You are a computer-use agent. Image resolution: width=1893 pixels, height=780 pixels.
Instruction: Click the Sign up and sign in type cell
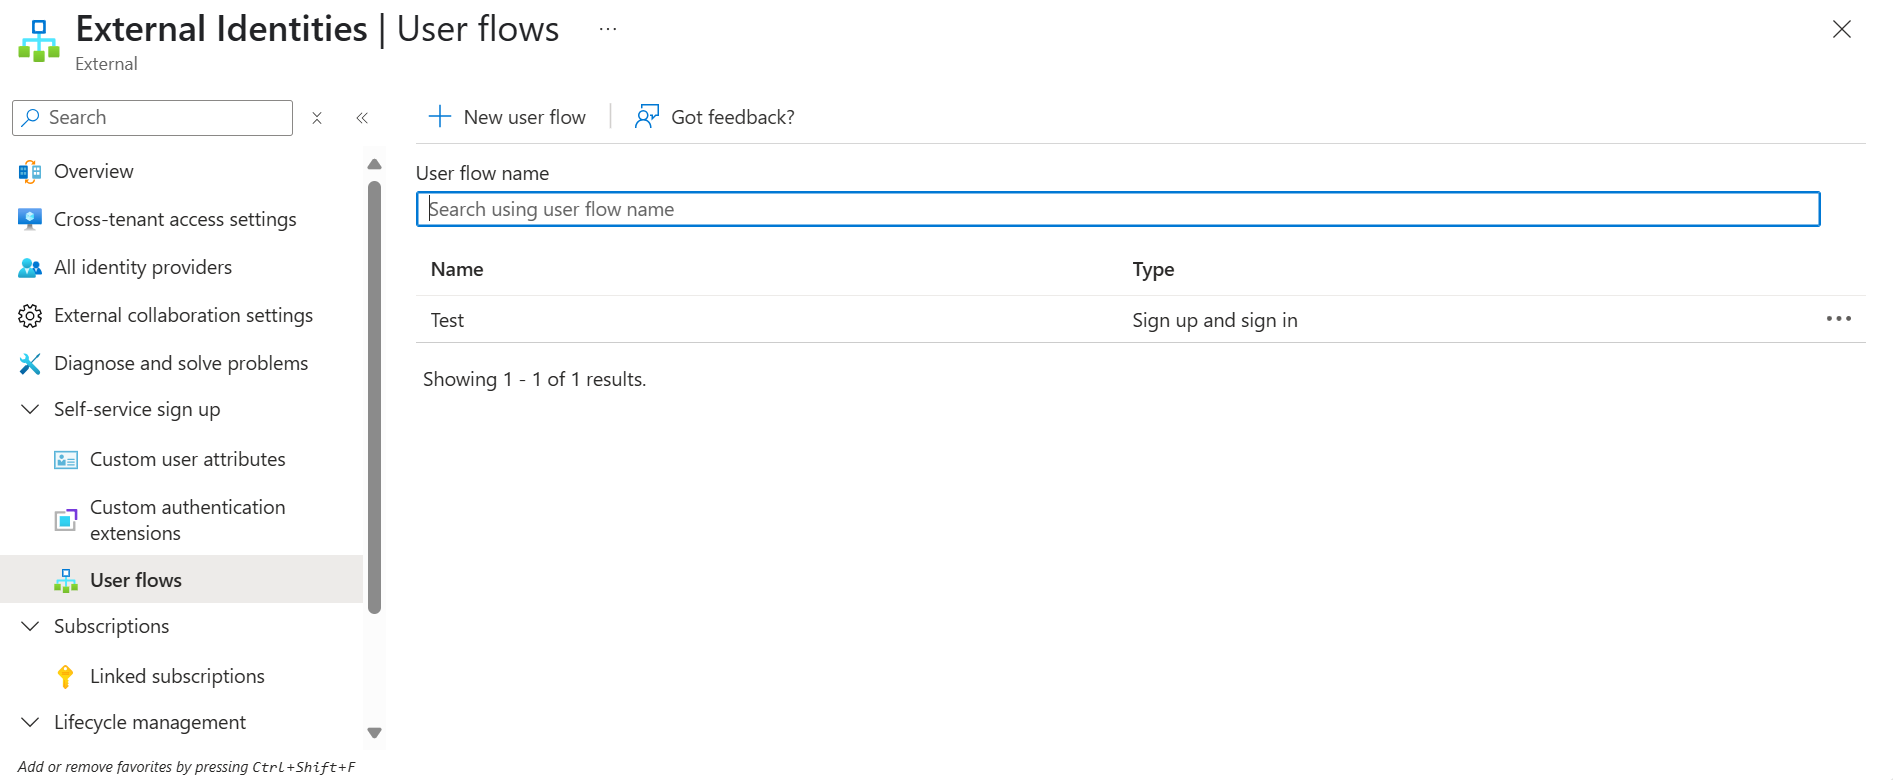coord(1215,320)
